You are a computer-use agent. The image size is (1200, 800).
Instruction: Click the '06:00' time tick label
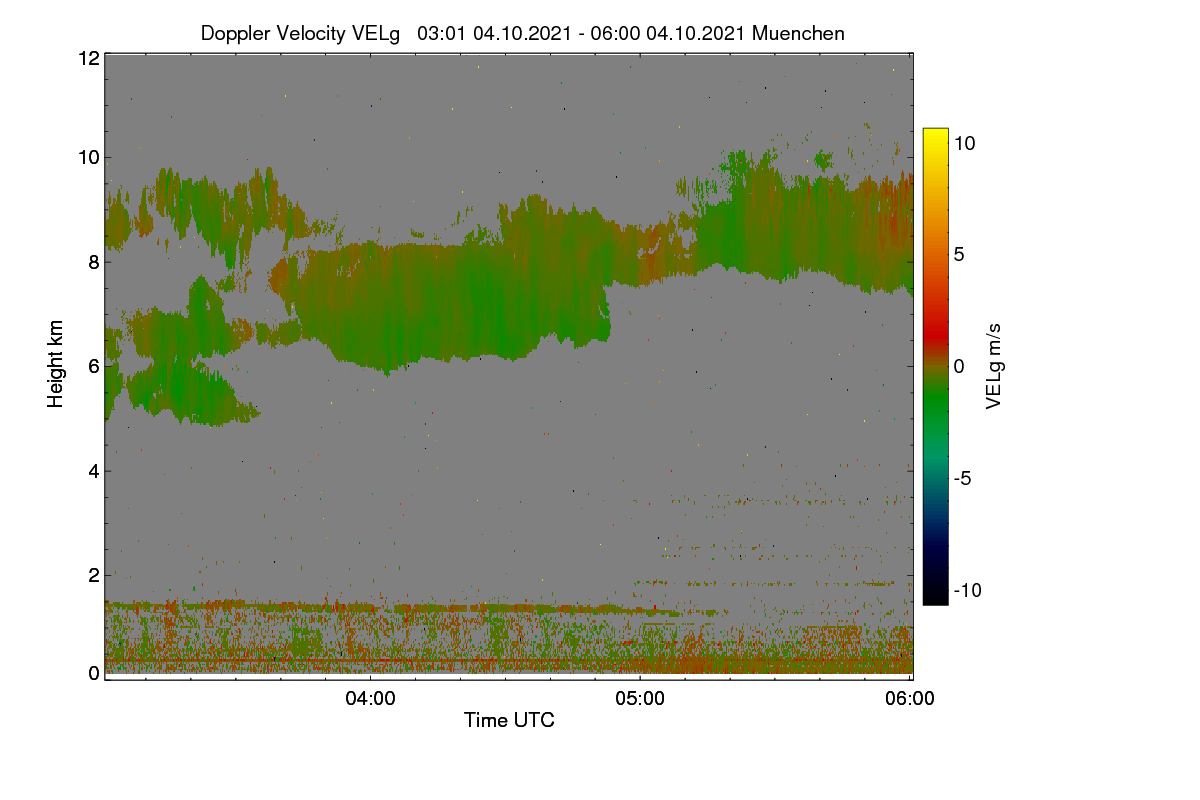click(x=910, y=699)
